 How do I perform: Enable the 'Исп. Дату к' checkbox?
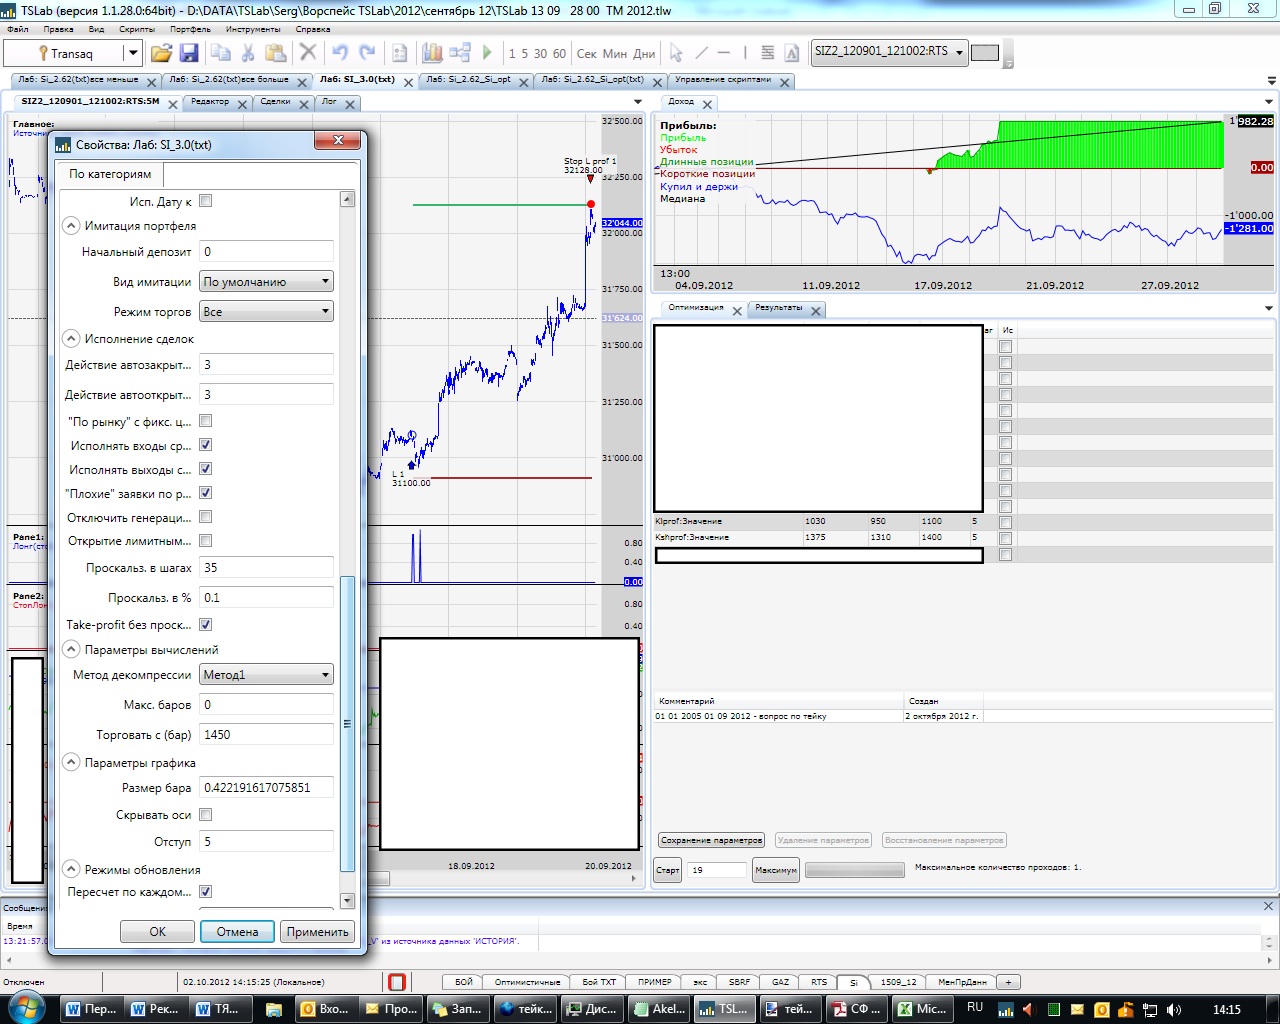coord(206,201)
